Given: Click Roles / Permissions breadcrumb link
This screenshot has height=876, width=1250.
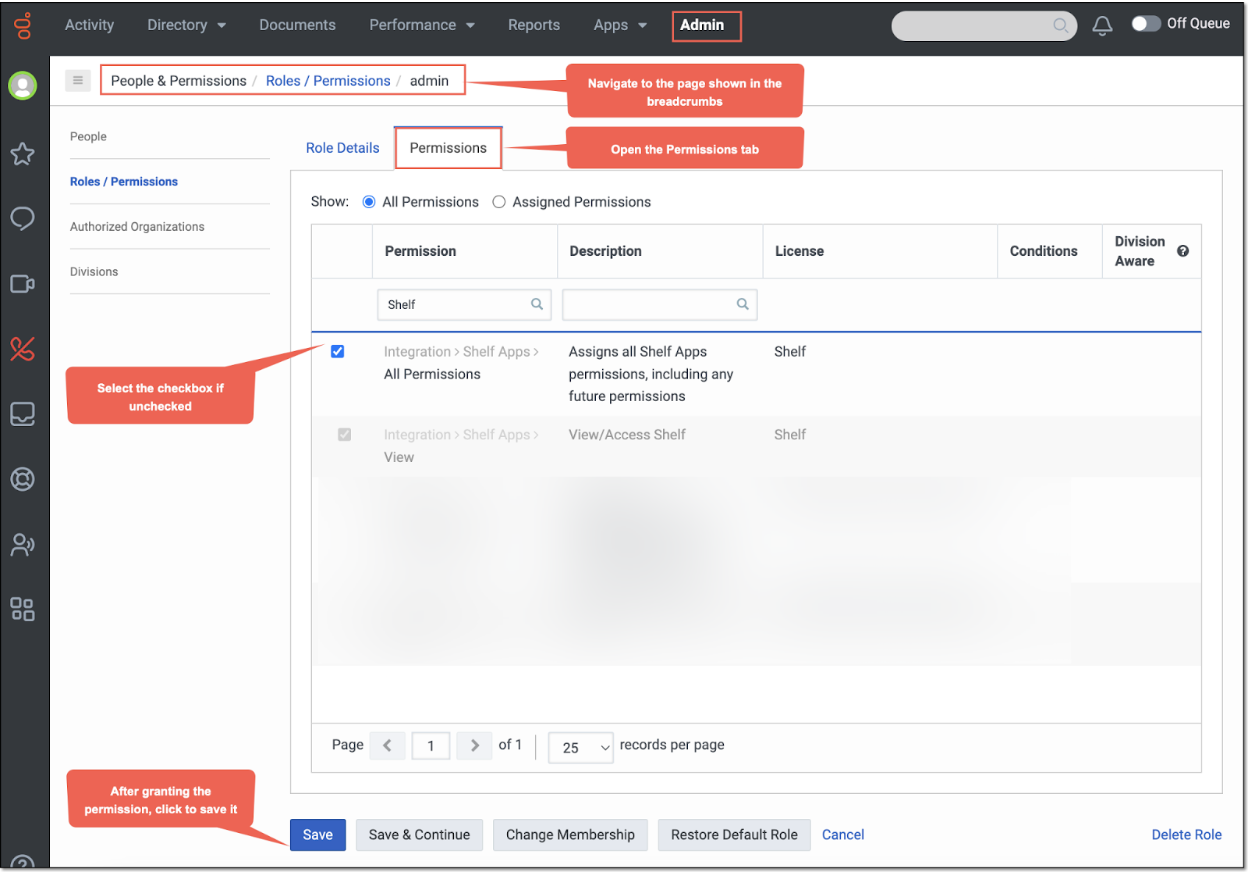Looking at the screenshot, I should point(328,81).
